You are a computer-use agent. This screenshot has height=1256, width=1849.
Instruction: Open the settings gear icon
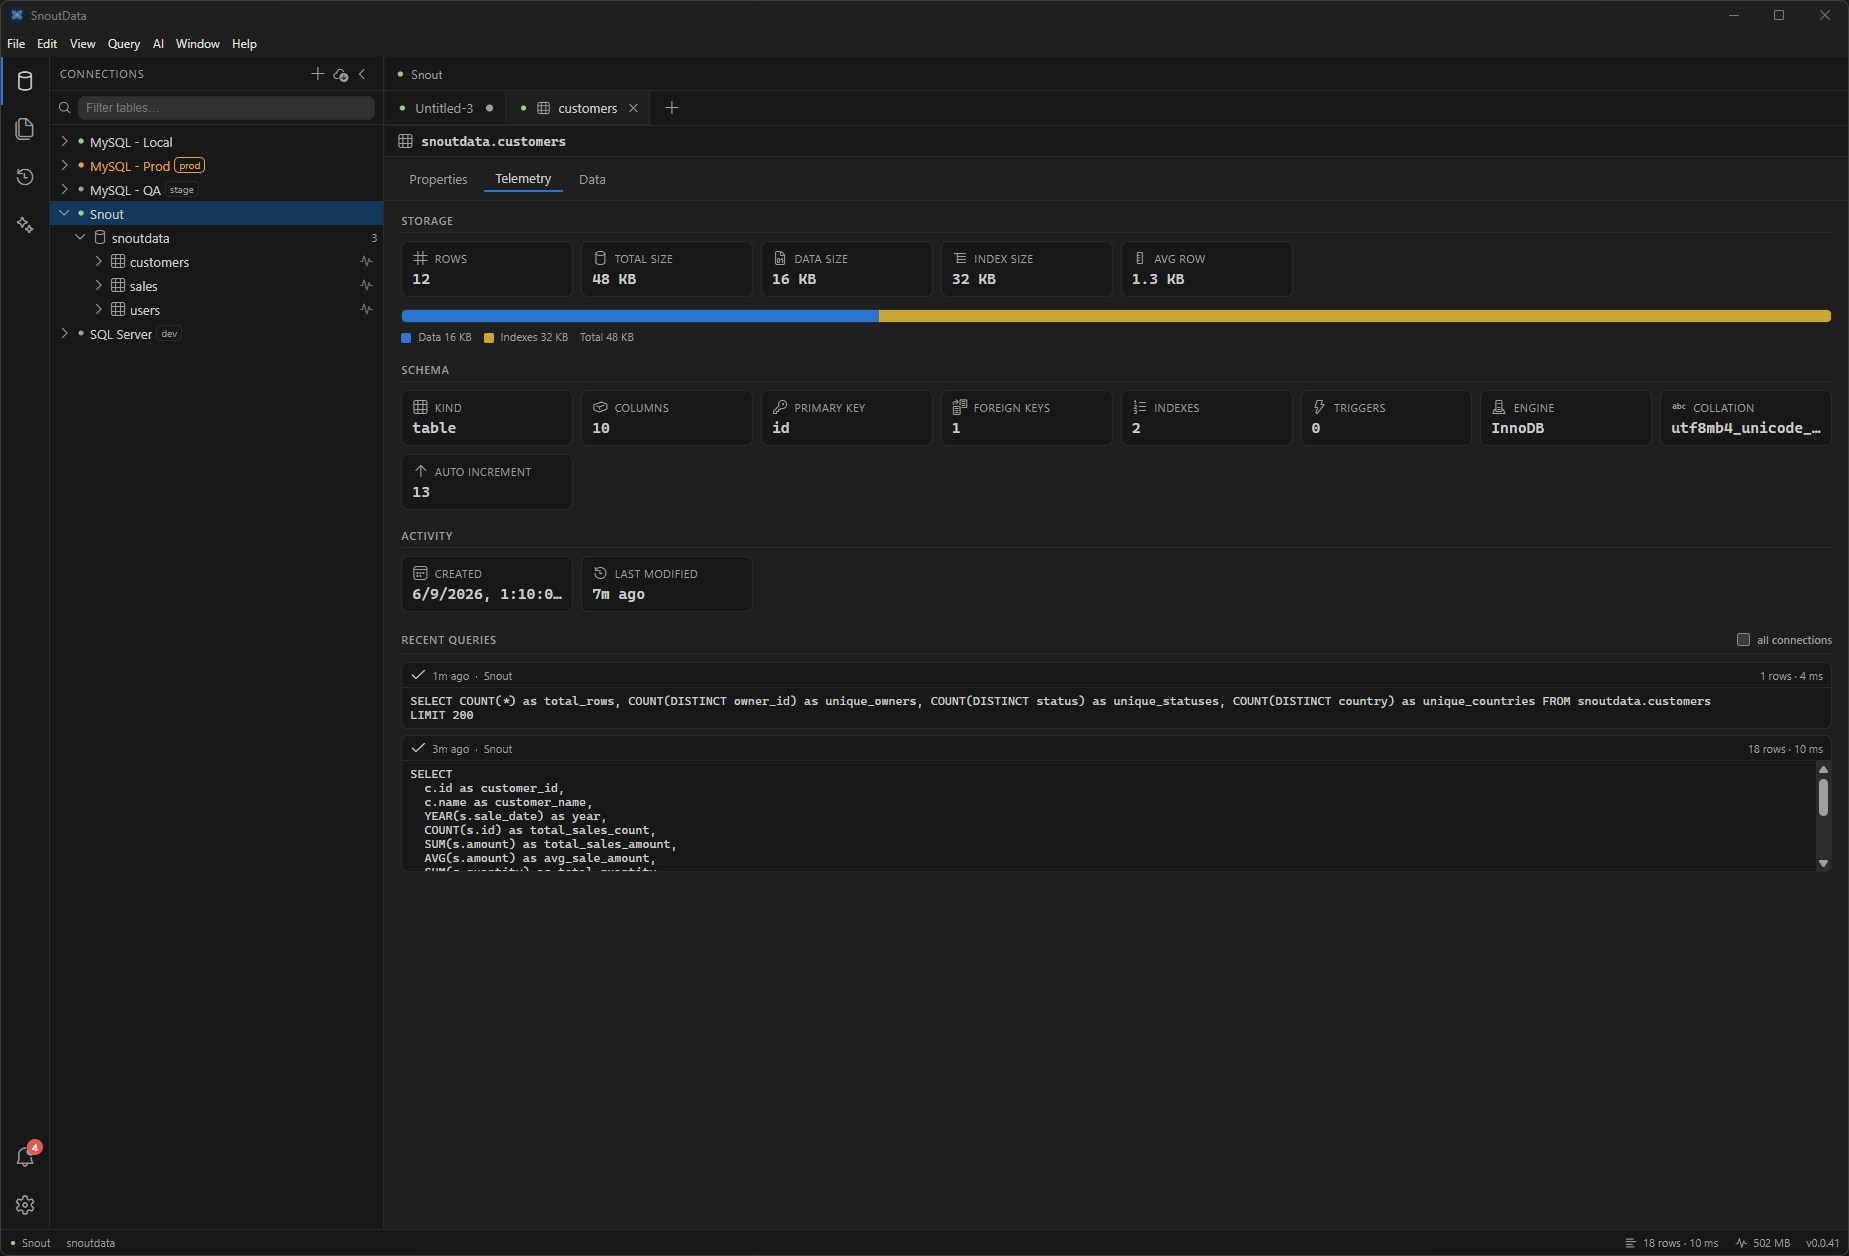pos(25,1205)
